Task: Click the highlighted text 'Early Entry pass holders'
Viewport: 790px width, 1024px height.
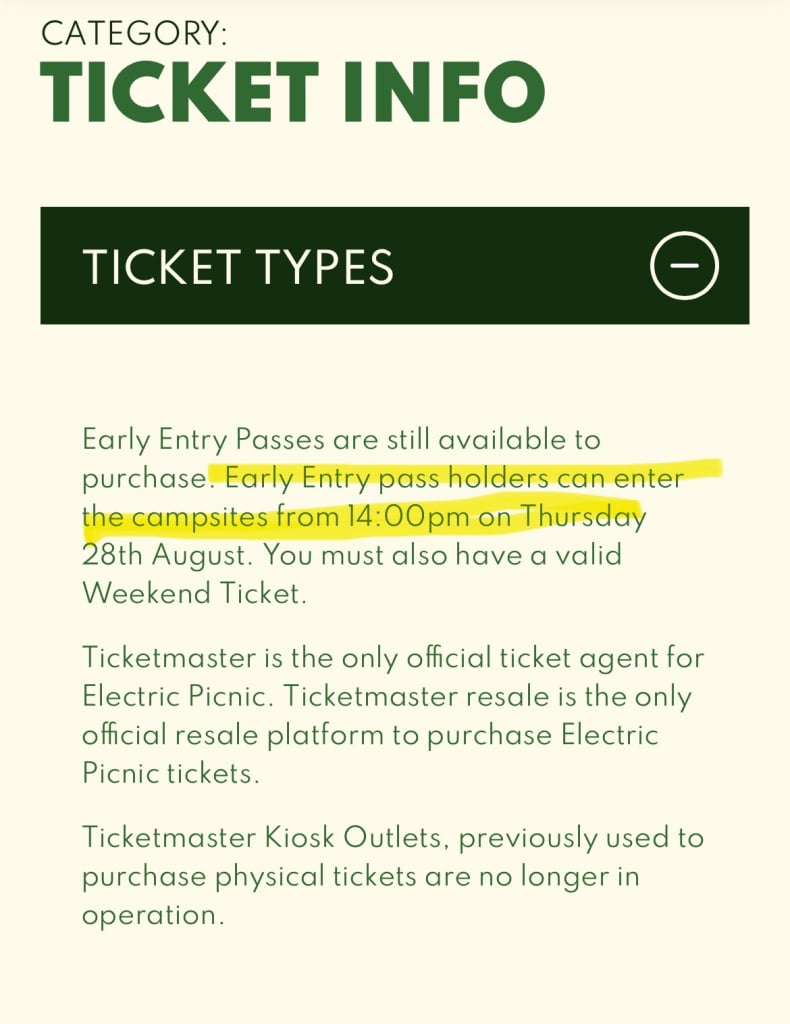Action: click(387, 479)
